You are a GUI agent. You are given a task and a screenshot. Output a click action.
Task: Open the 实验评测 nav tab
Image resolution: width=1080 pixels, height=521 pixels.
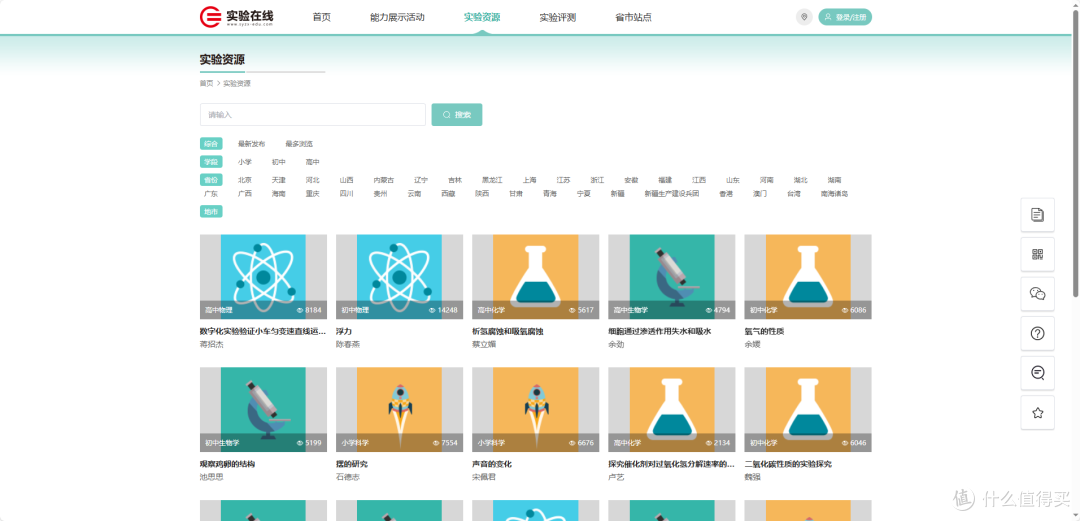(557, 17)
